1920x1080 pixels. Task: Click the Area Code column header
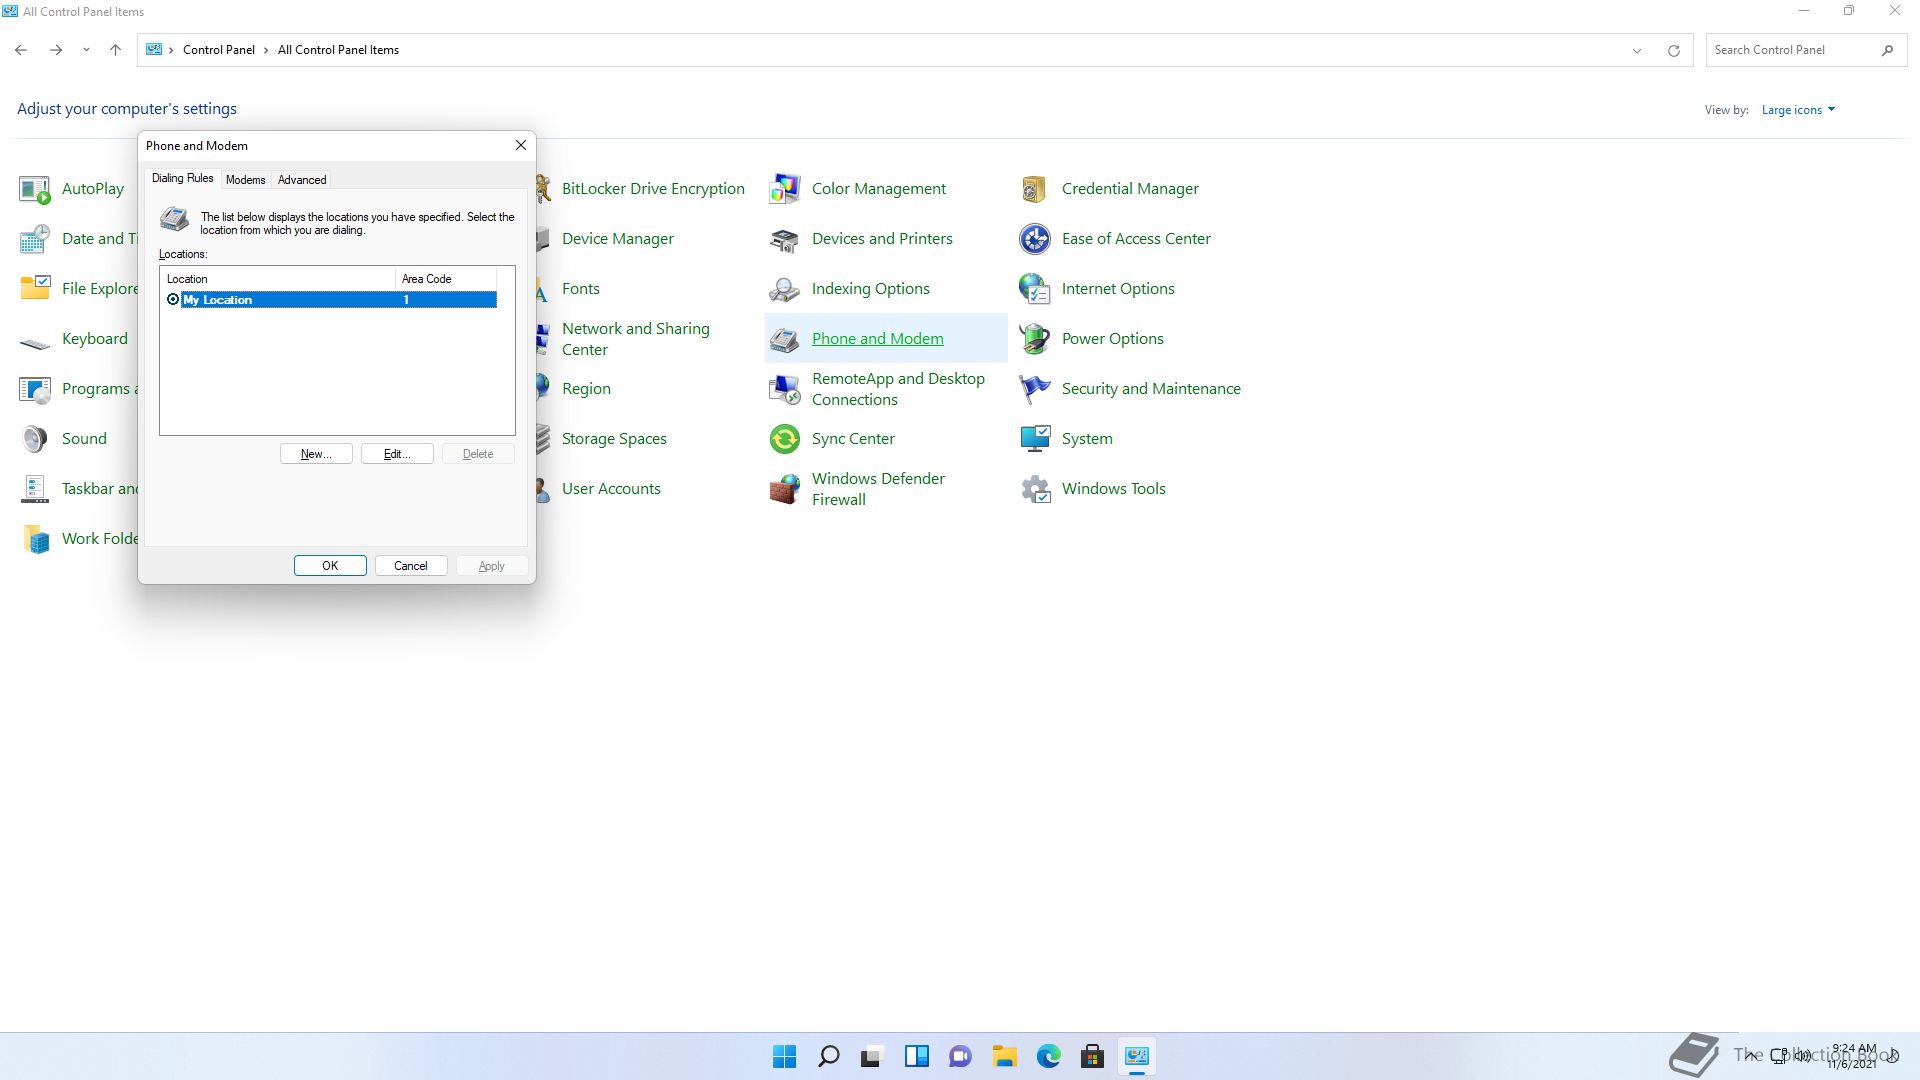pos(446,279)
